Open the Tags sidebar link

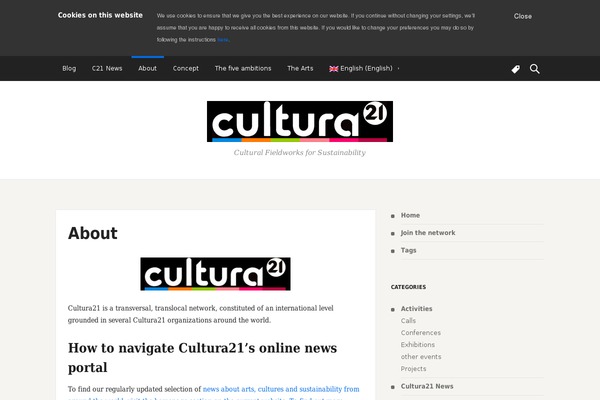point(409,250)
